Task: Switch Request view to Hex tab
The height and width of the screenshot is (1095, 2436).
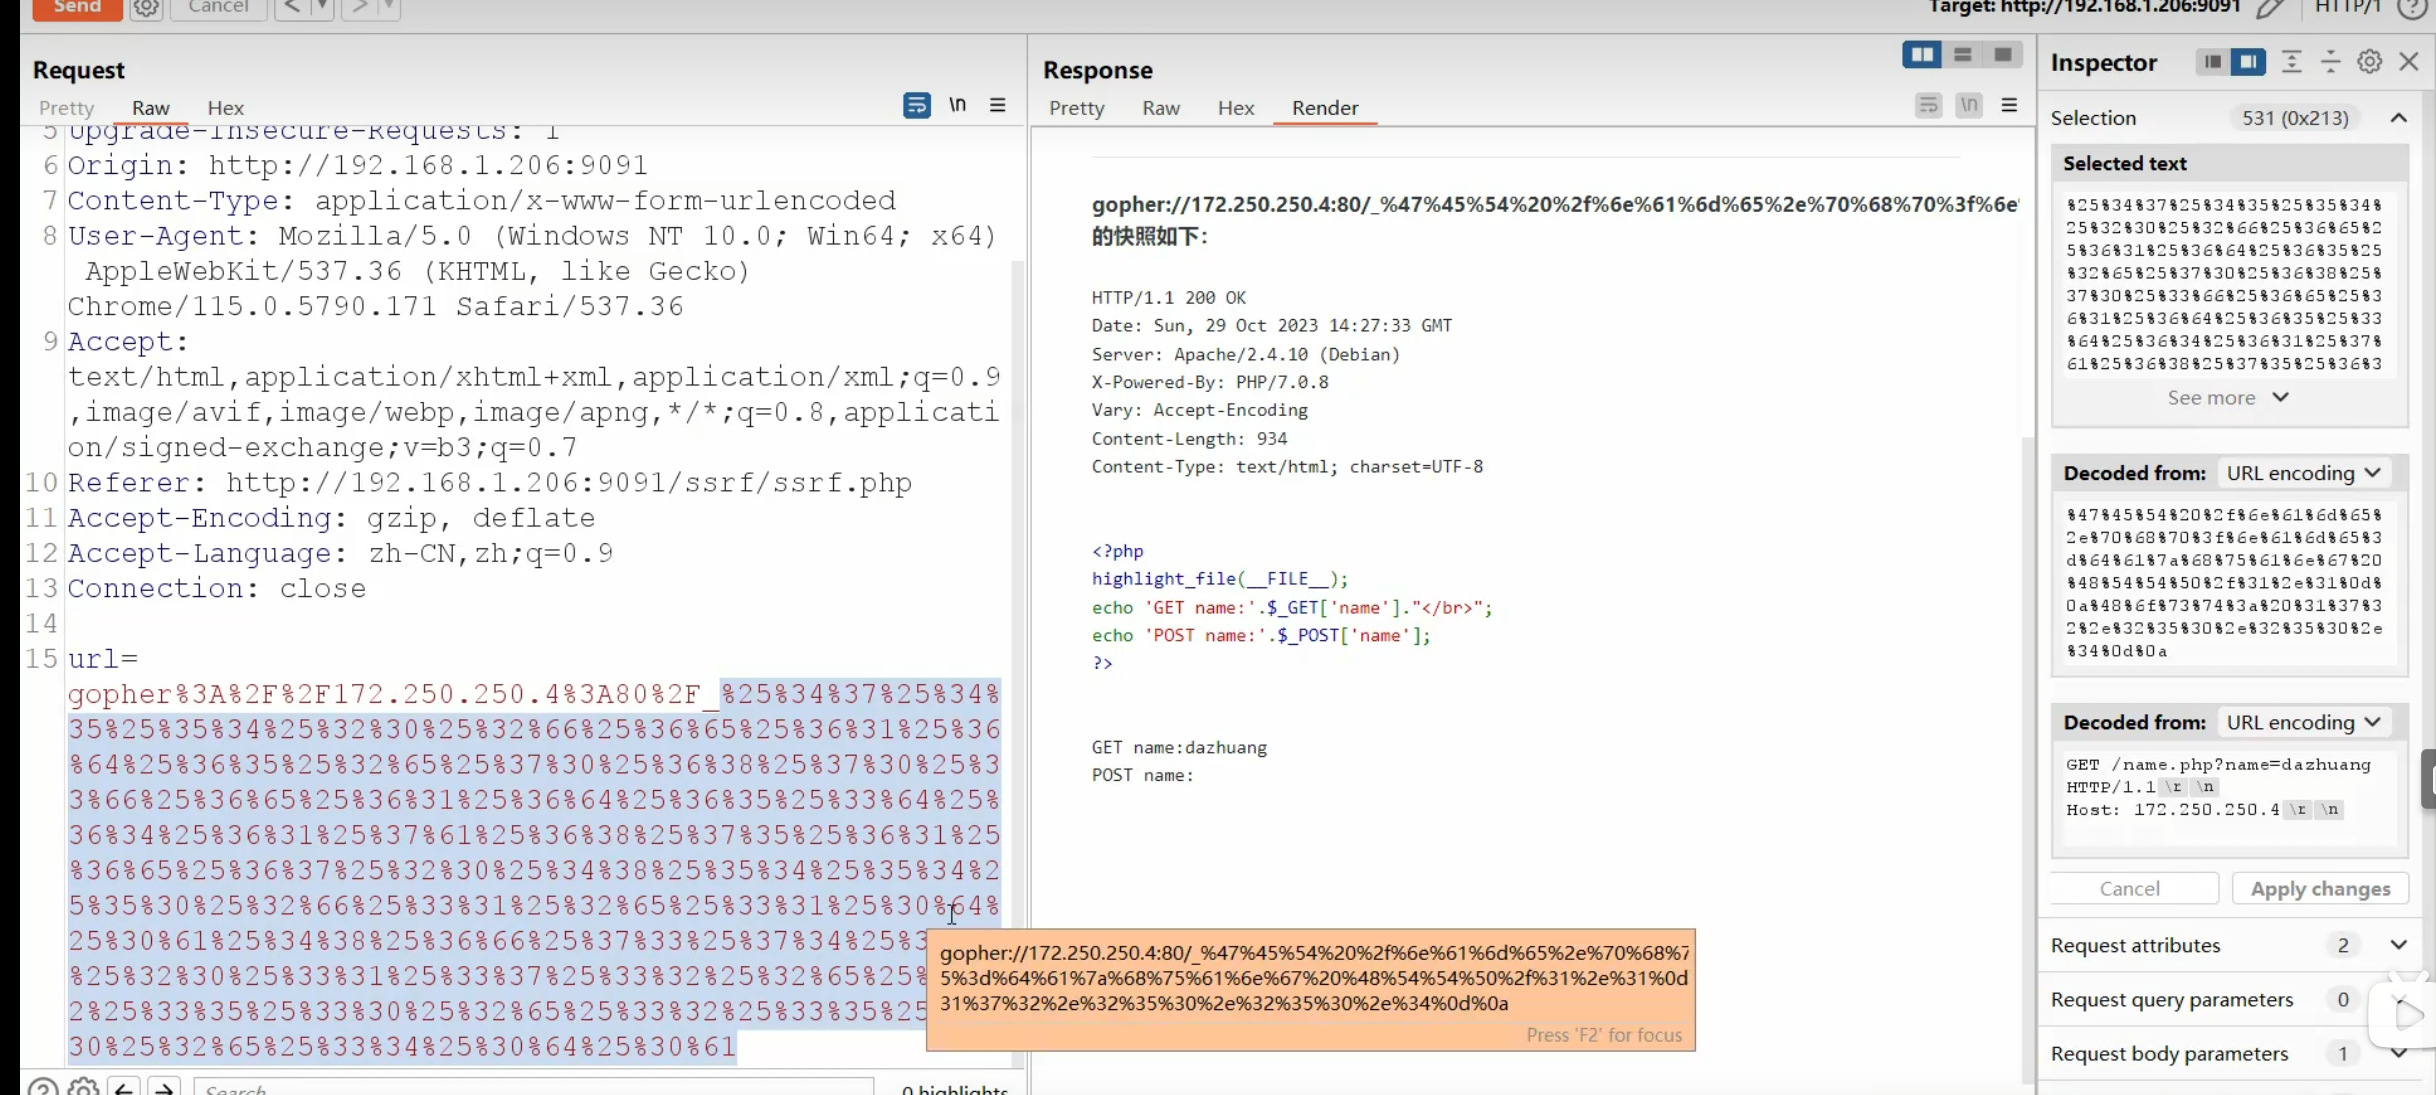Action: tap(225, 108)
